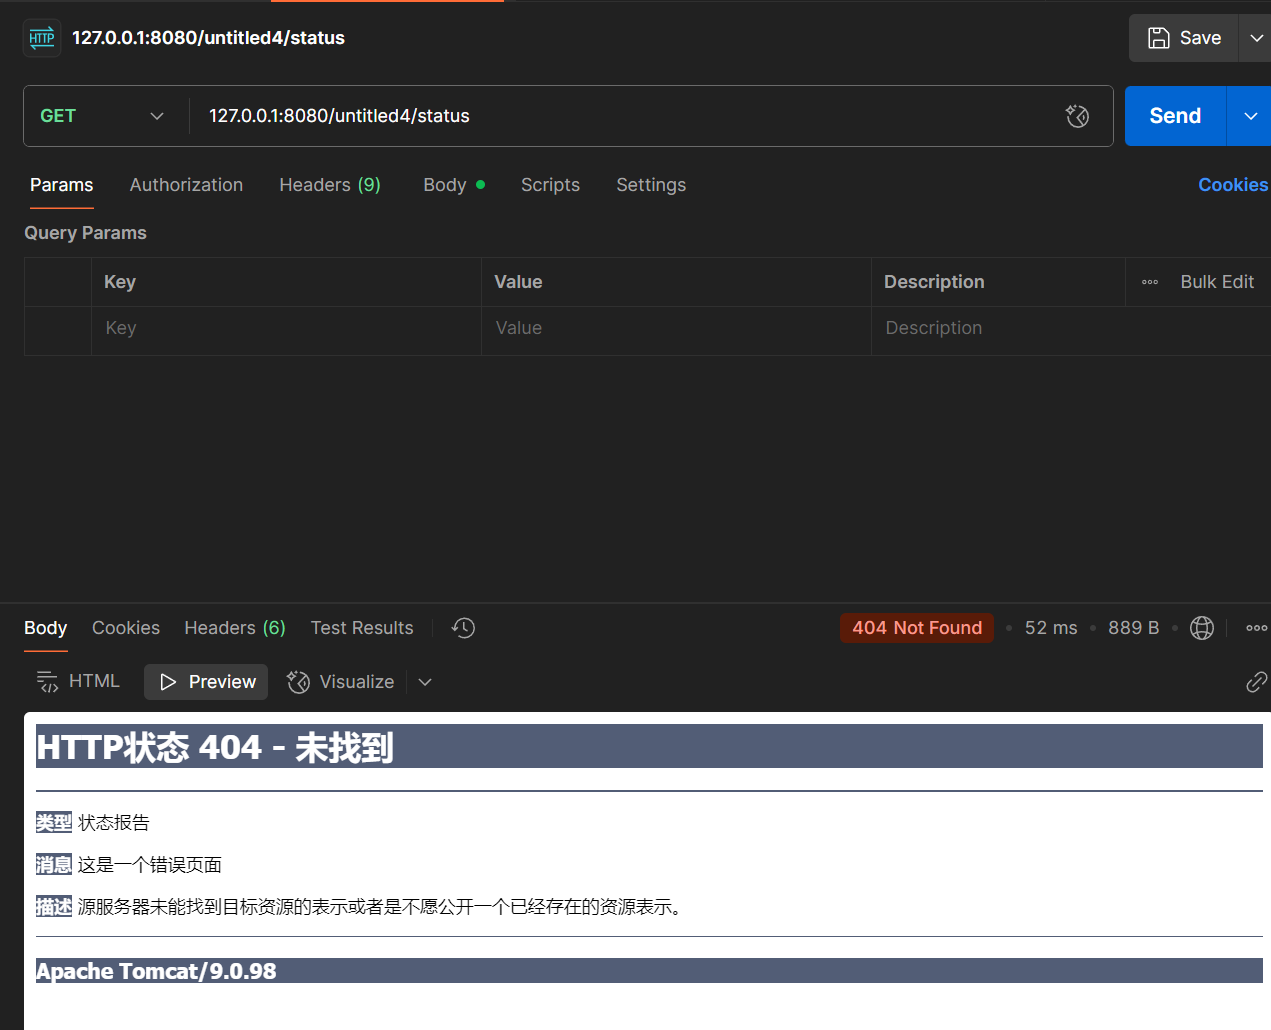Open the request Headers (9) tab
The image size is (1271, 1030).
coord(330,185)
